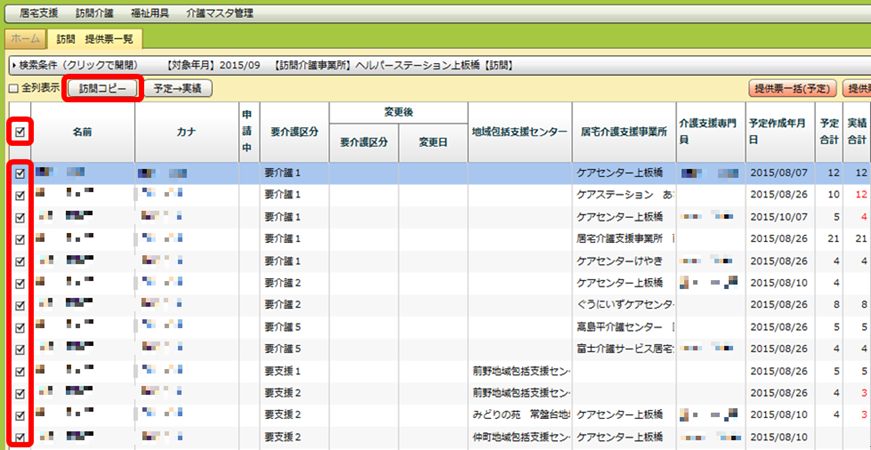Sort by the カナ column header
This screenshot has width=871, height=450.
coord(184,131)
